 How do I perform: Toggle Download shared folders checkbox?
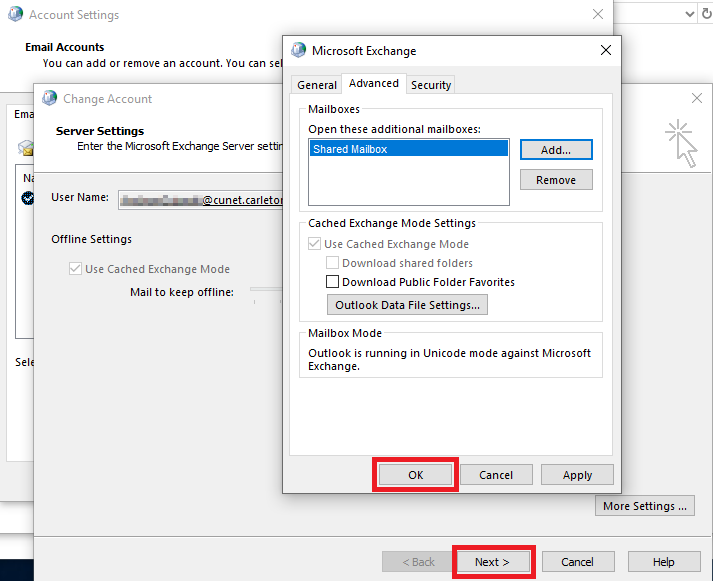332,263
